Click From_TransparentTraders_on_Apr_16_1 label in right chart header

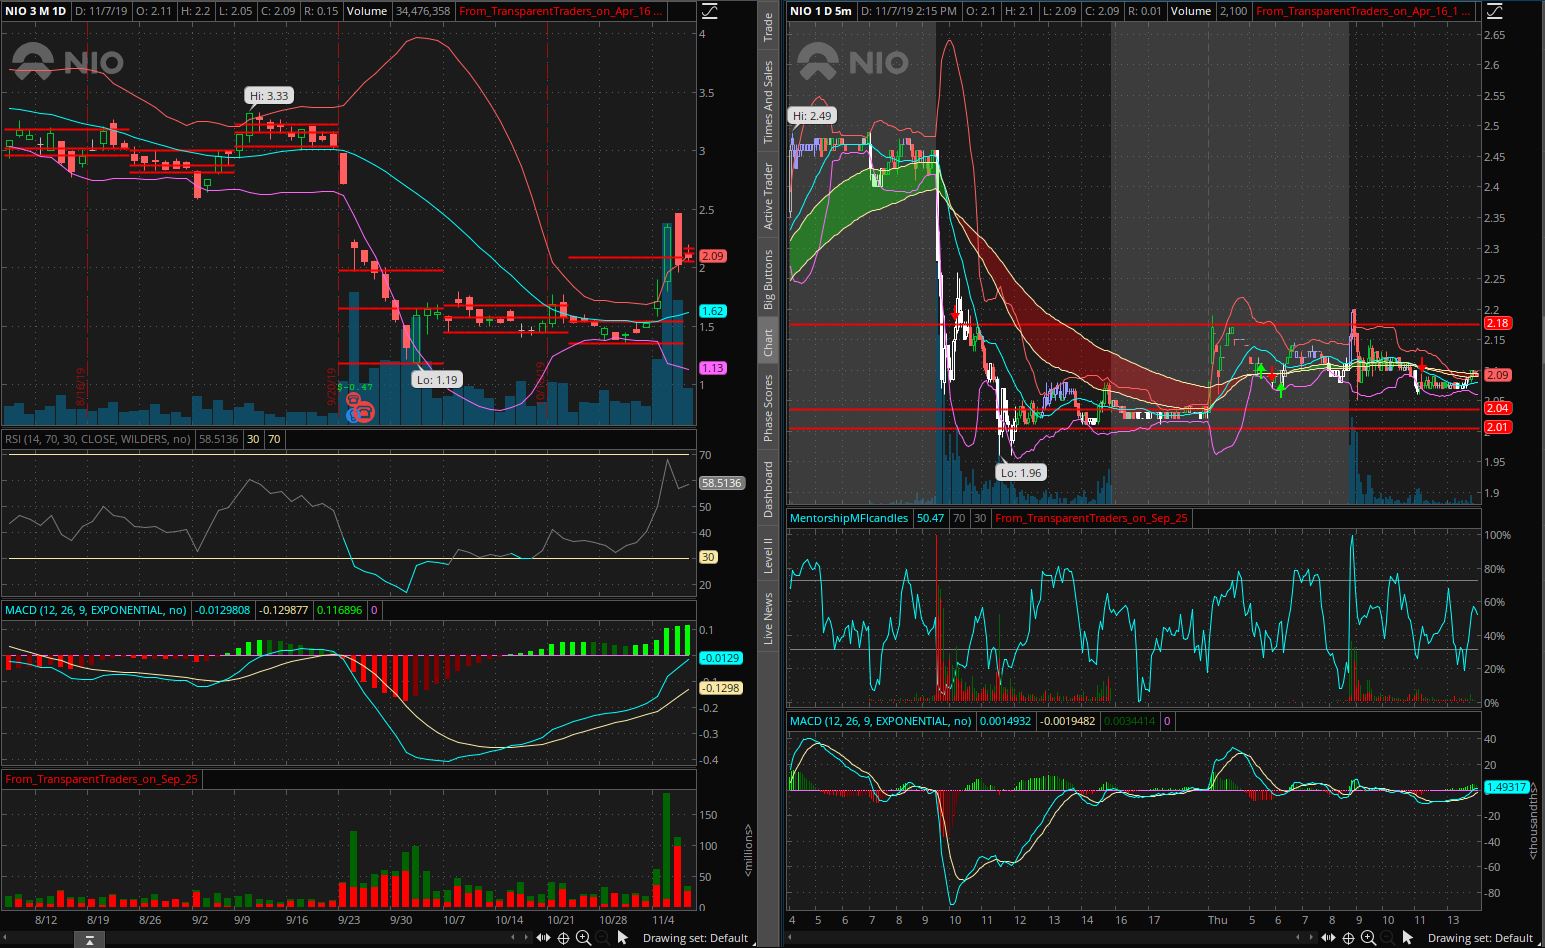tap(1363, 11)
